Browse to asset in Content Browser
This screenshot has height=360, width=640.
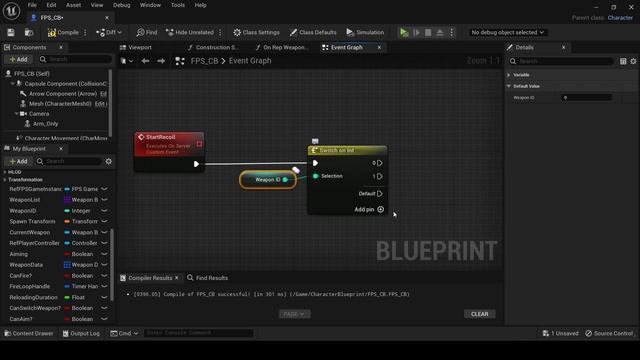tap(29, 32)
